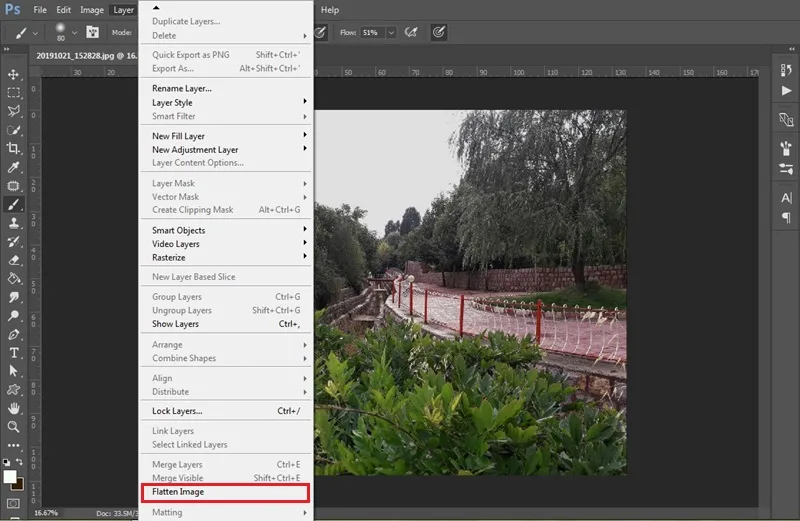Select the Horizontal Type tool

coord(13,353)
